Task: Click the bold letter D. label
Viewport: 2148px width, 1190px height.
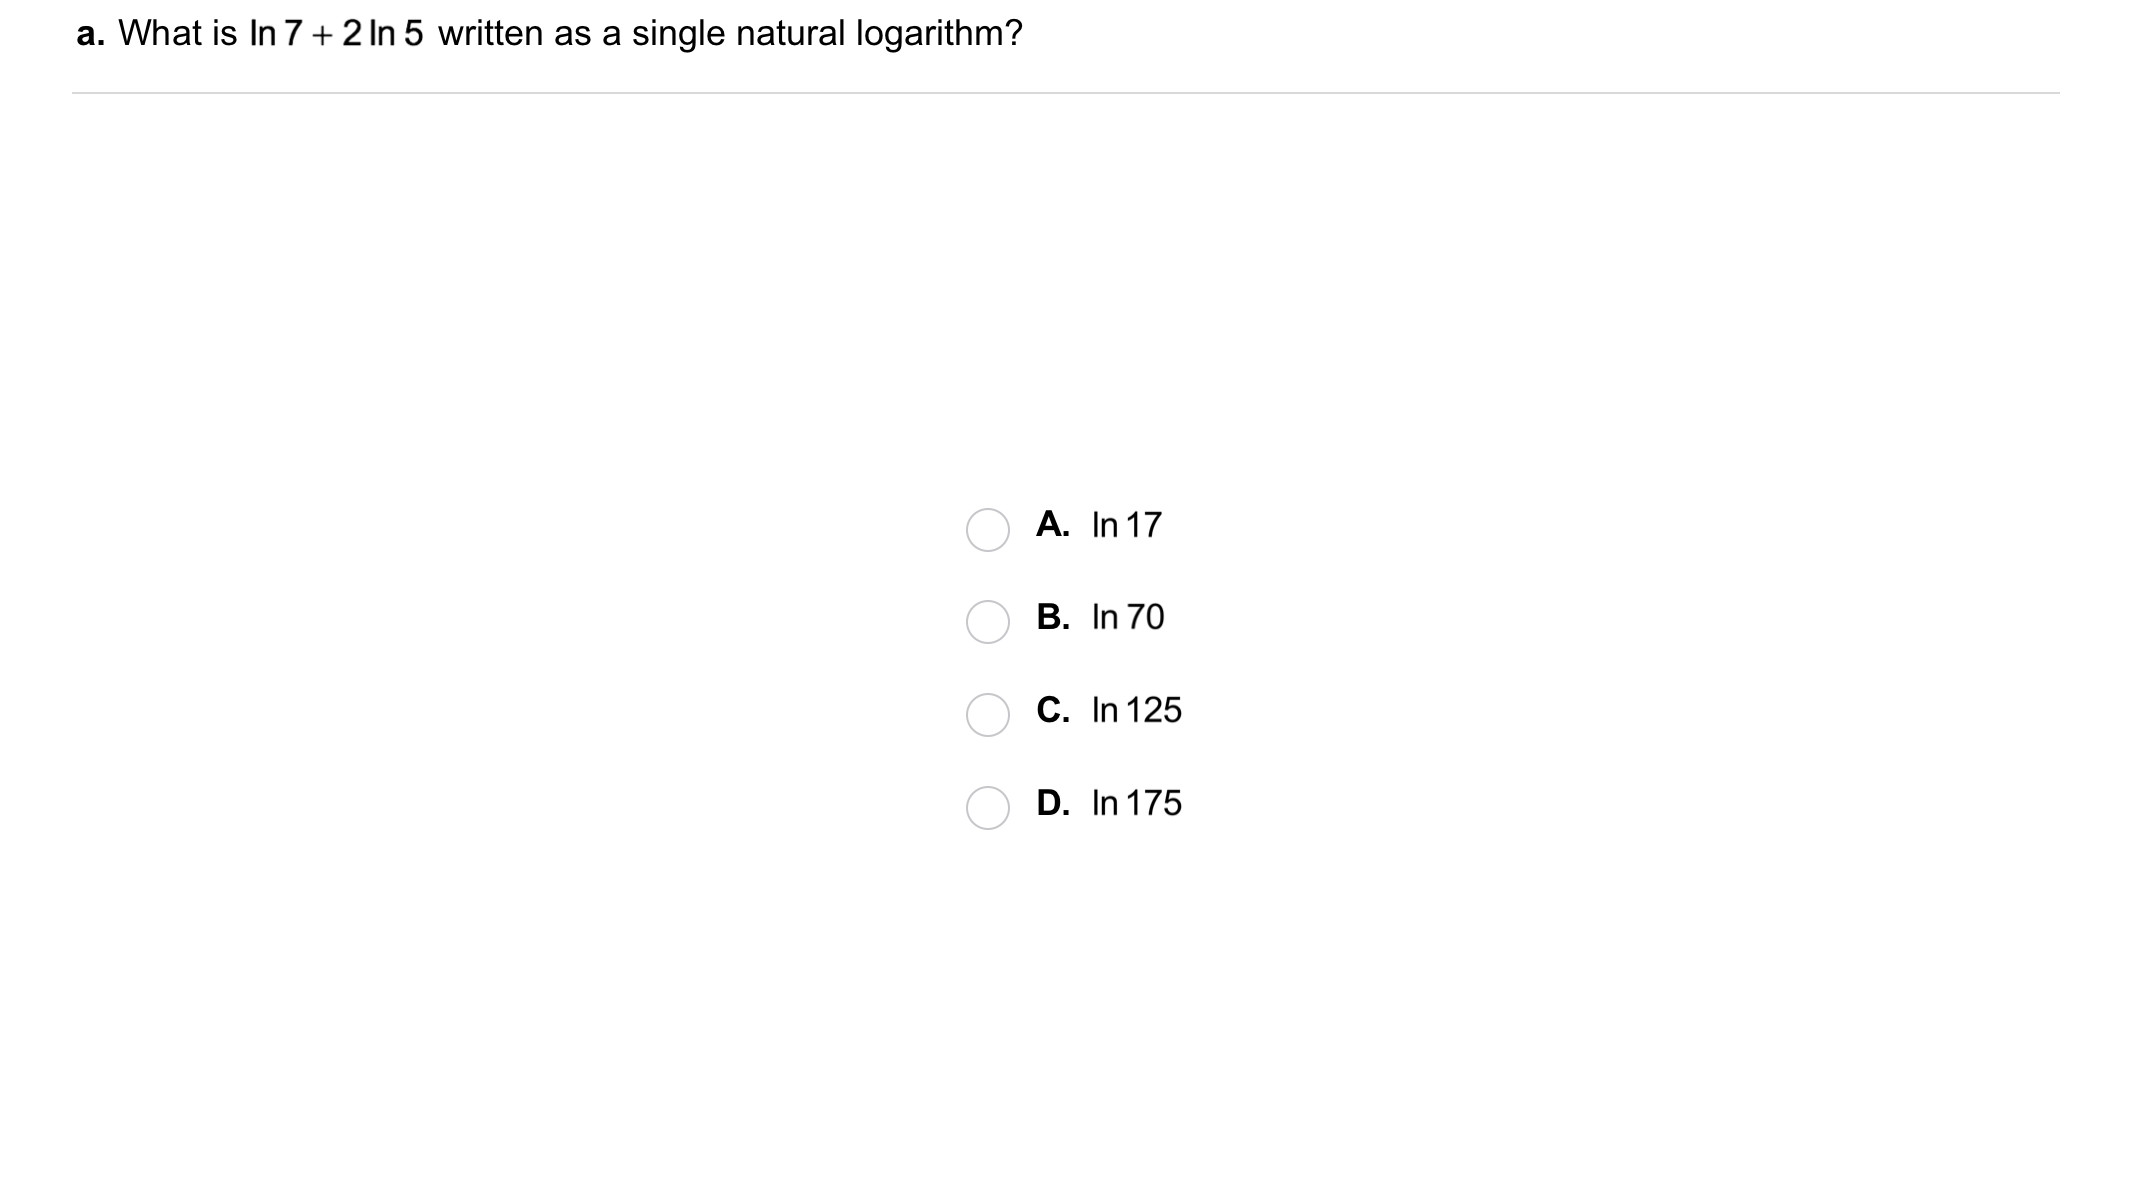Action: [1053, 803]
